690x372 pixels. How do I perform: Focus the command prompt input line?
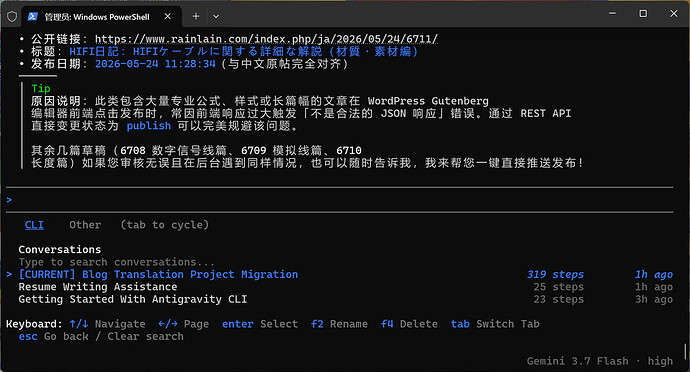339,200
